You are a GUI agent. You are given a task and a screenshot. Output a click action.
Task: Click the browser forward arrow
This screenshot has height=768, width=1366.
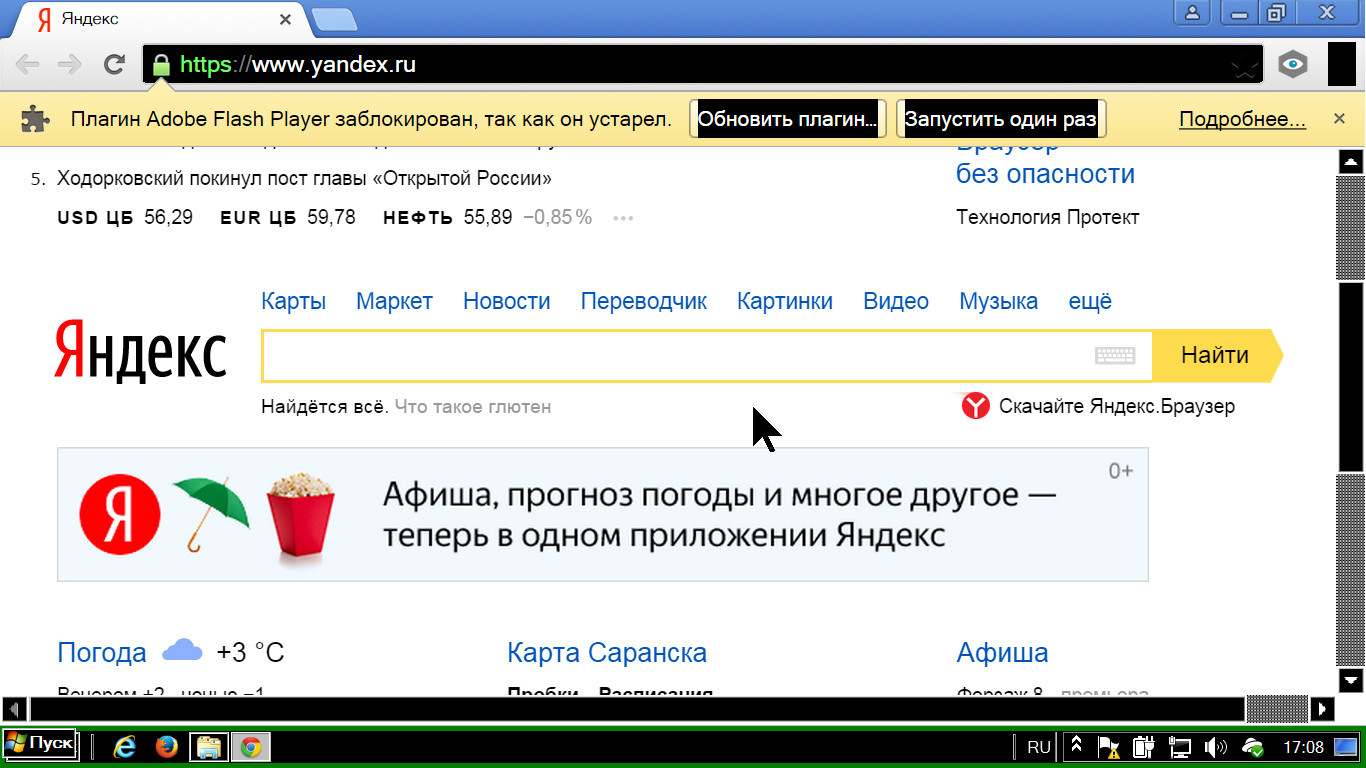click(x=70, y=65)
